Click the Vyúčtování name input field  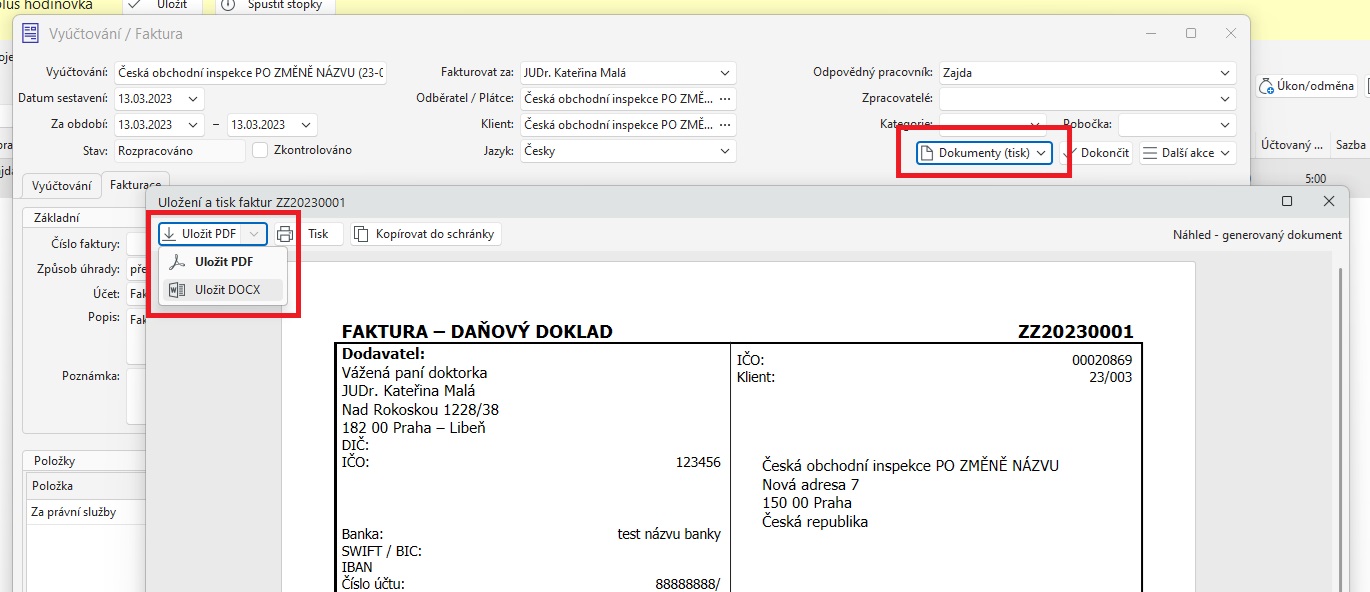point(250,72)
